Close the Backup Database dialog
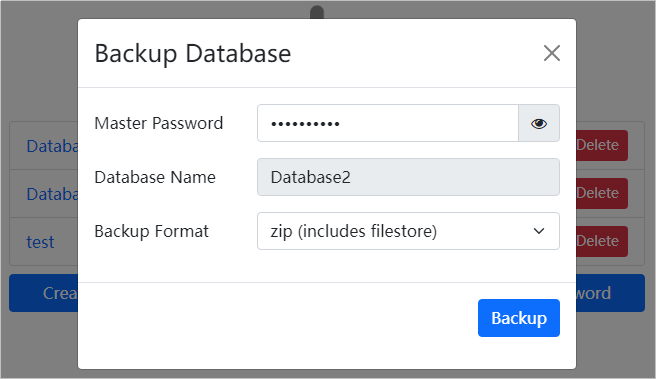 (551, 53)
